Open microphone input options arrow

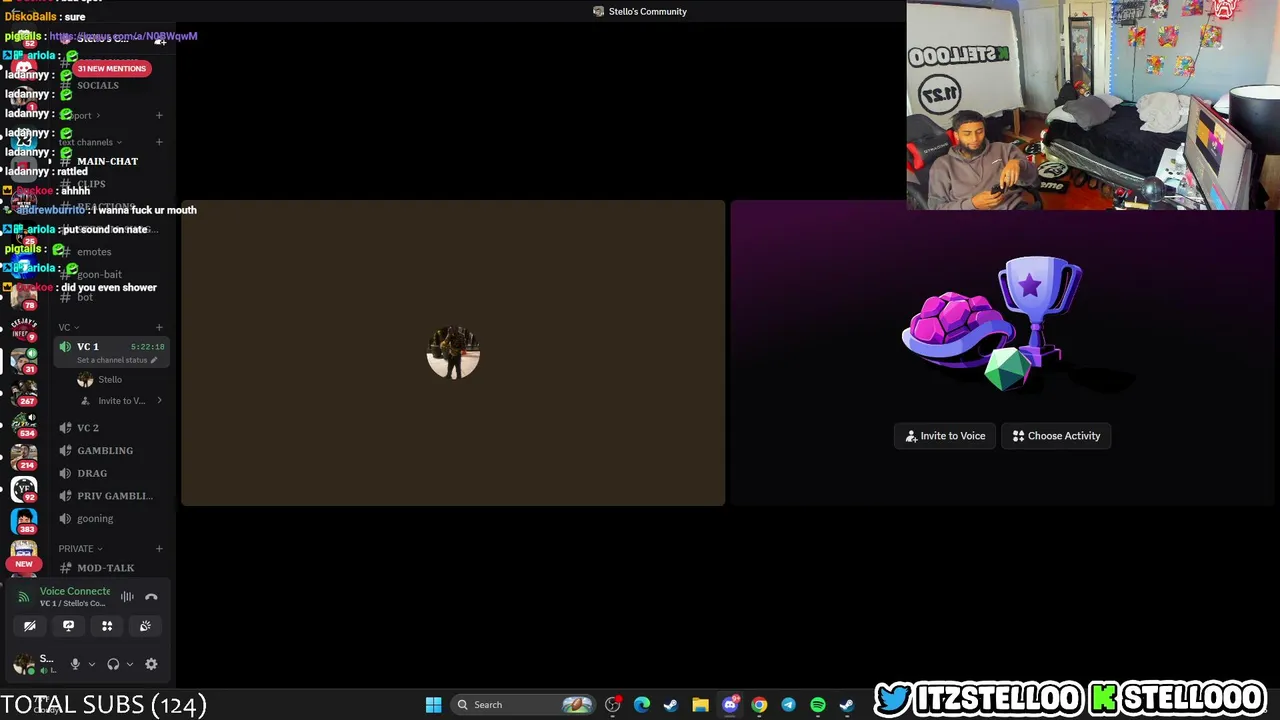click(x=91, y=664)
